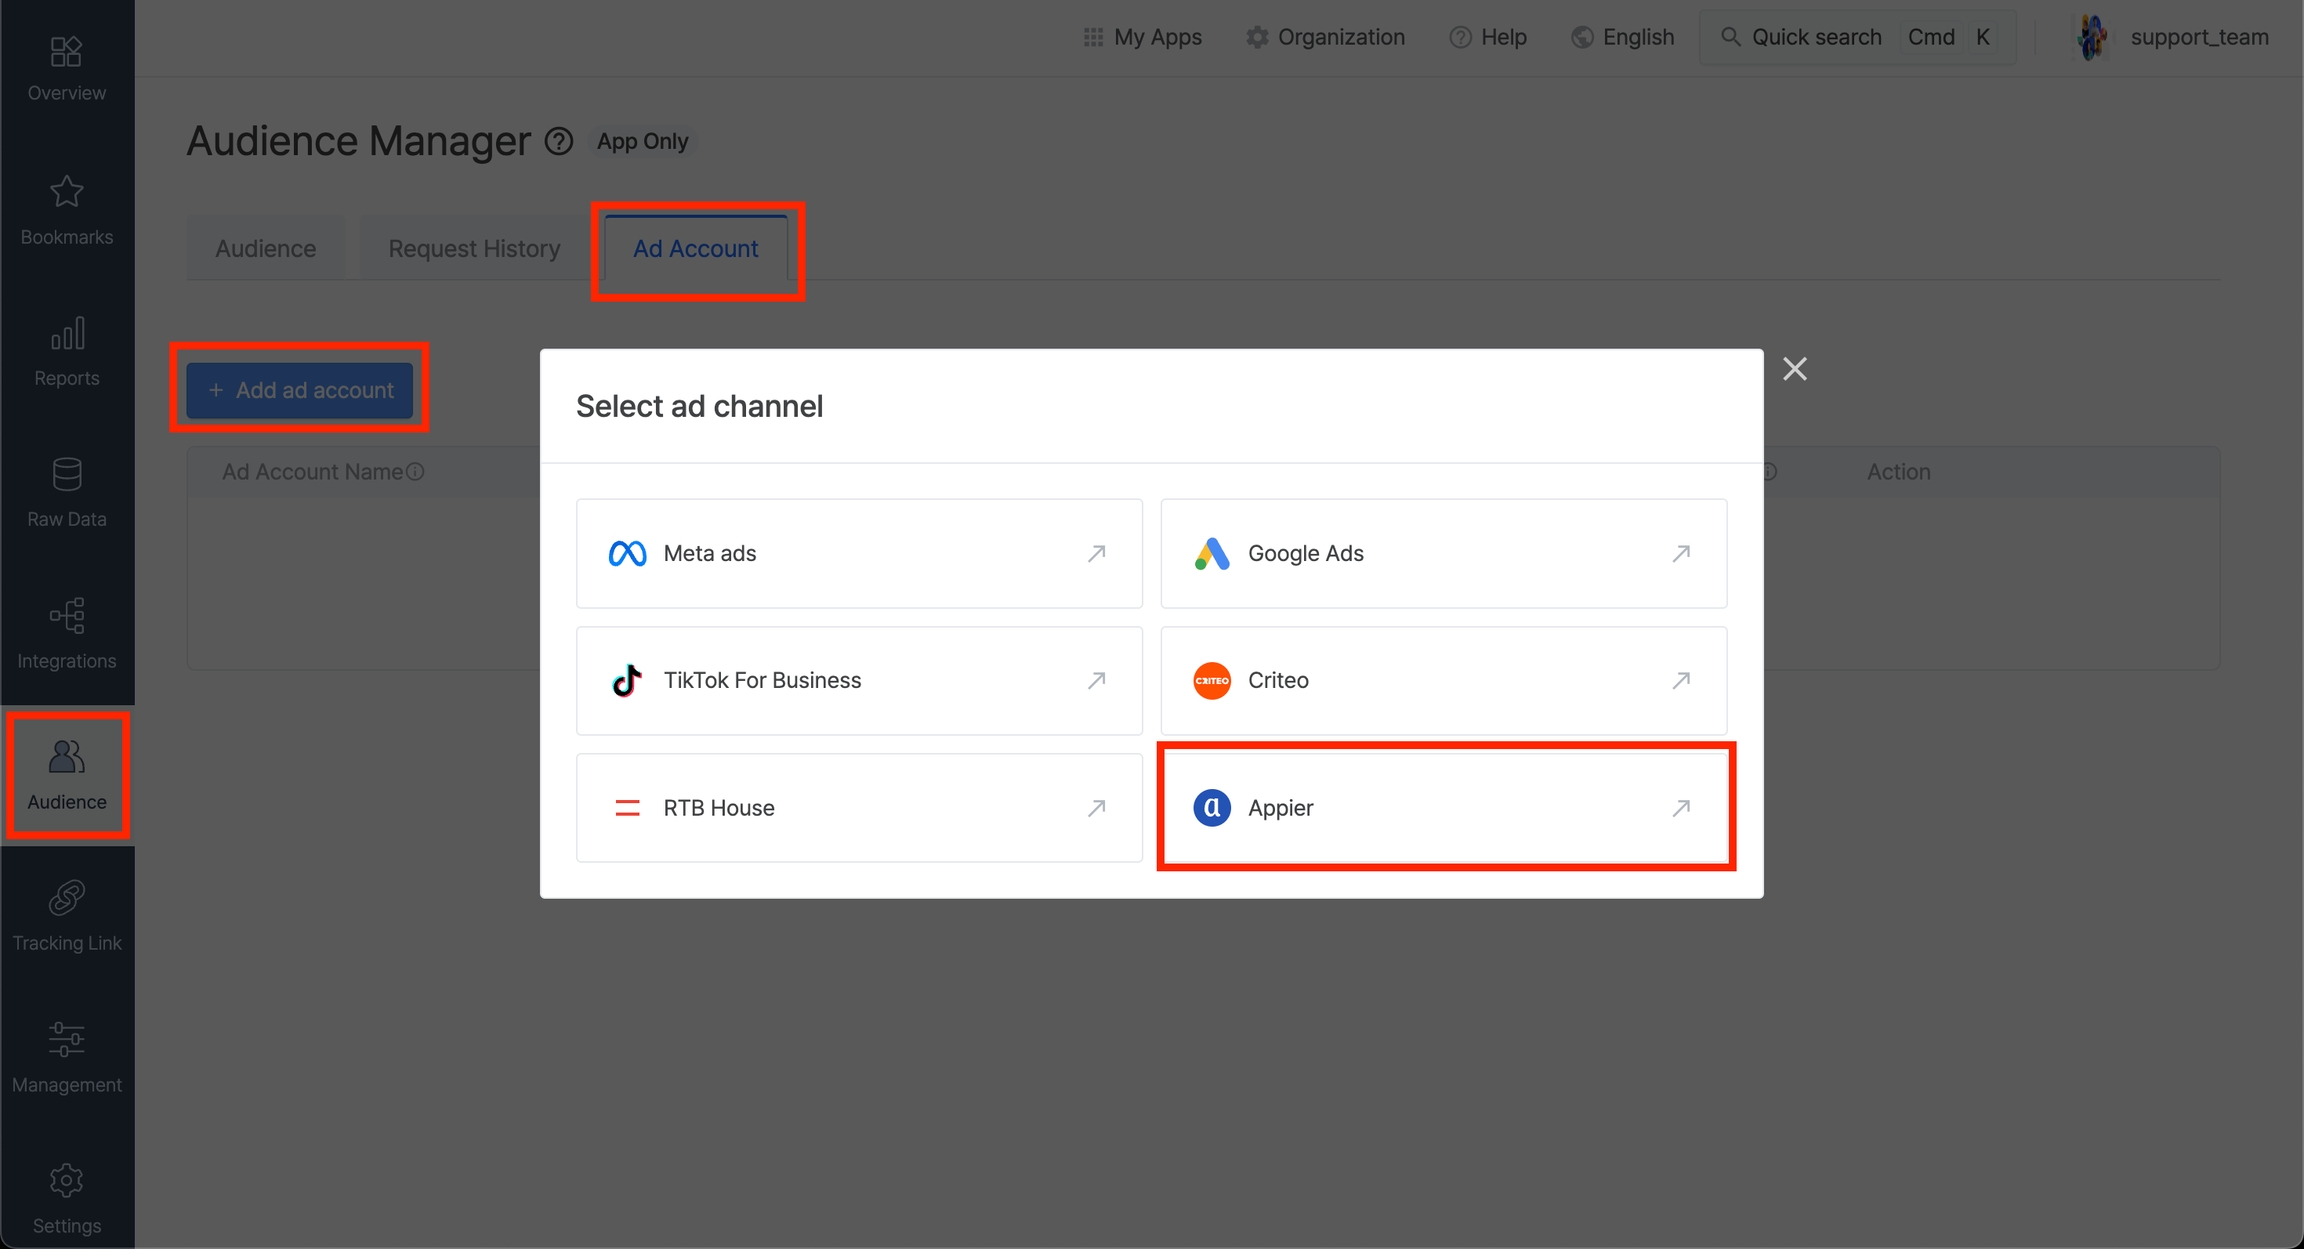Open the support_team account menu
Image resolution: width=2304 pixels, height=1249 pixels.
pos(2172,37)
